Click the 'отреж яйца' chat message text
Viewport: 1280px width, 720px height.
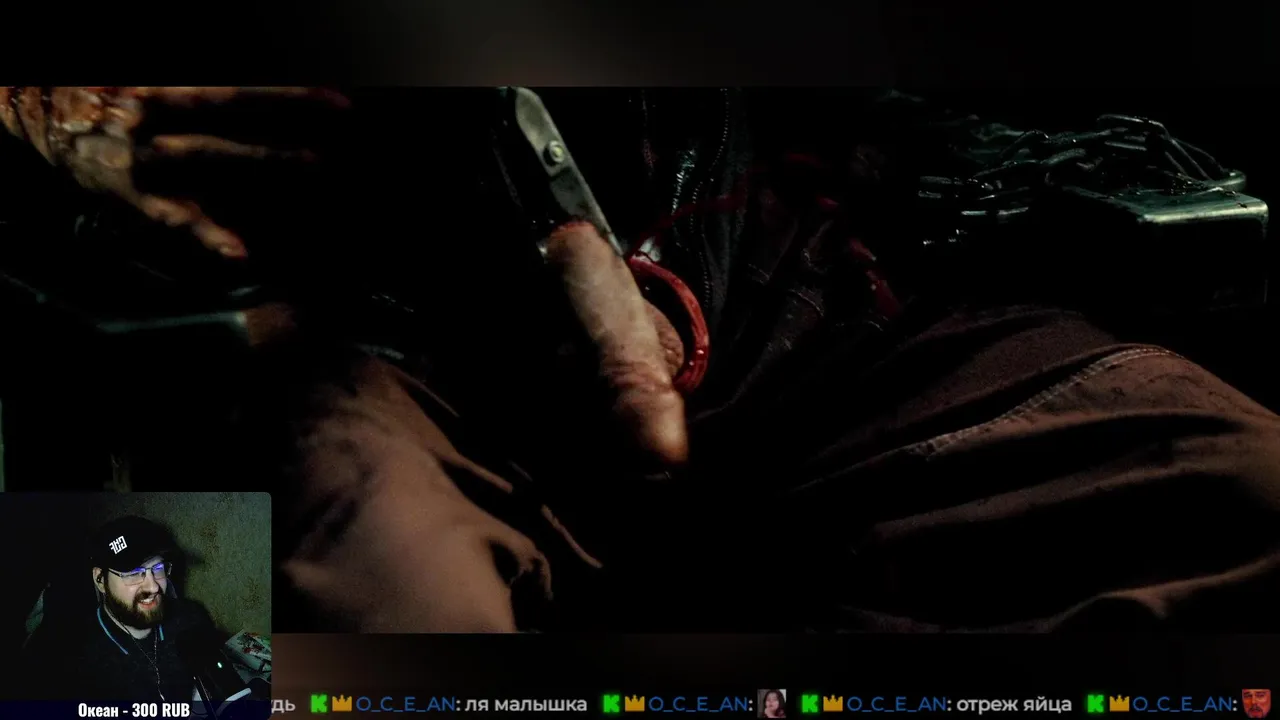pyautogui.click(x=1014, y=704)
